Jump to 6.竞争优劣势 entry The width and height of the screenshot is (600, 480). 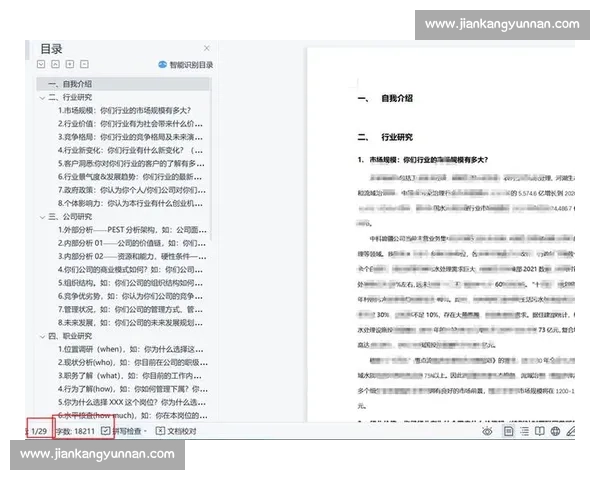tap(130, 296)
